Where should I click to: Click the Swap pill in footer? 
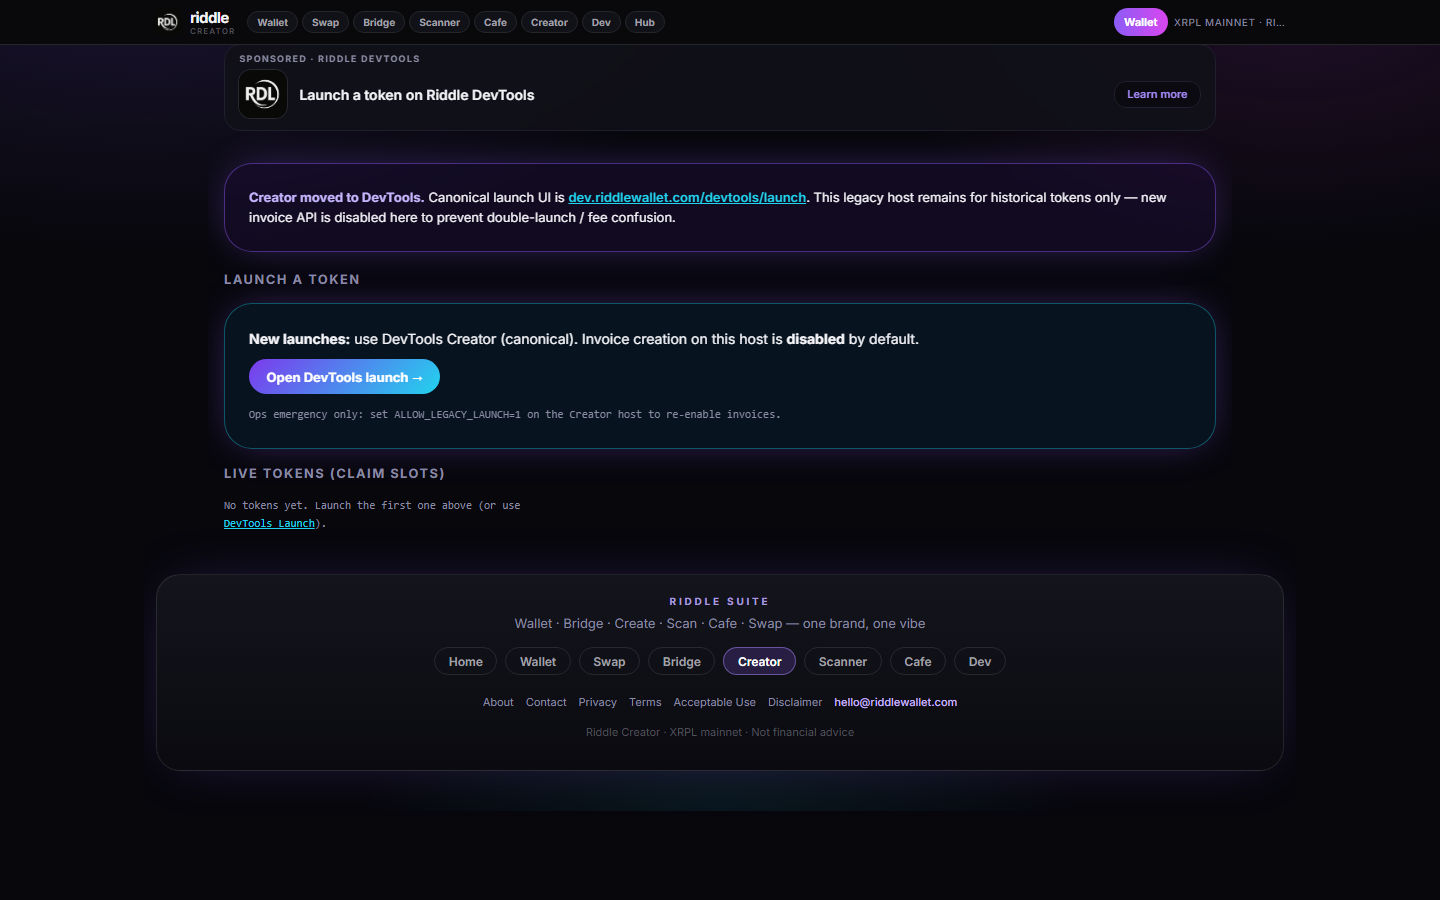point(609,662)
